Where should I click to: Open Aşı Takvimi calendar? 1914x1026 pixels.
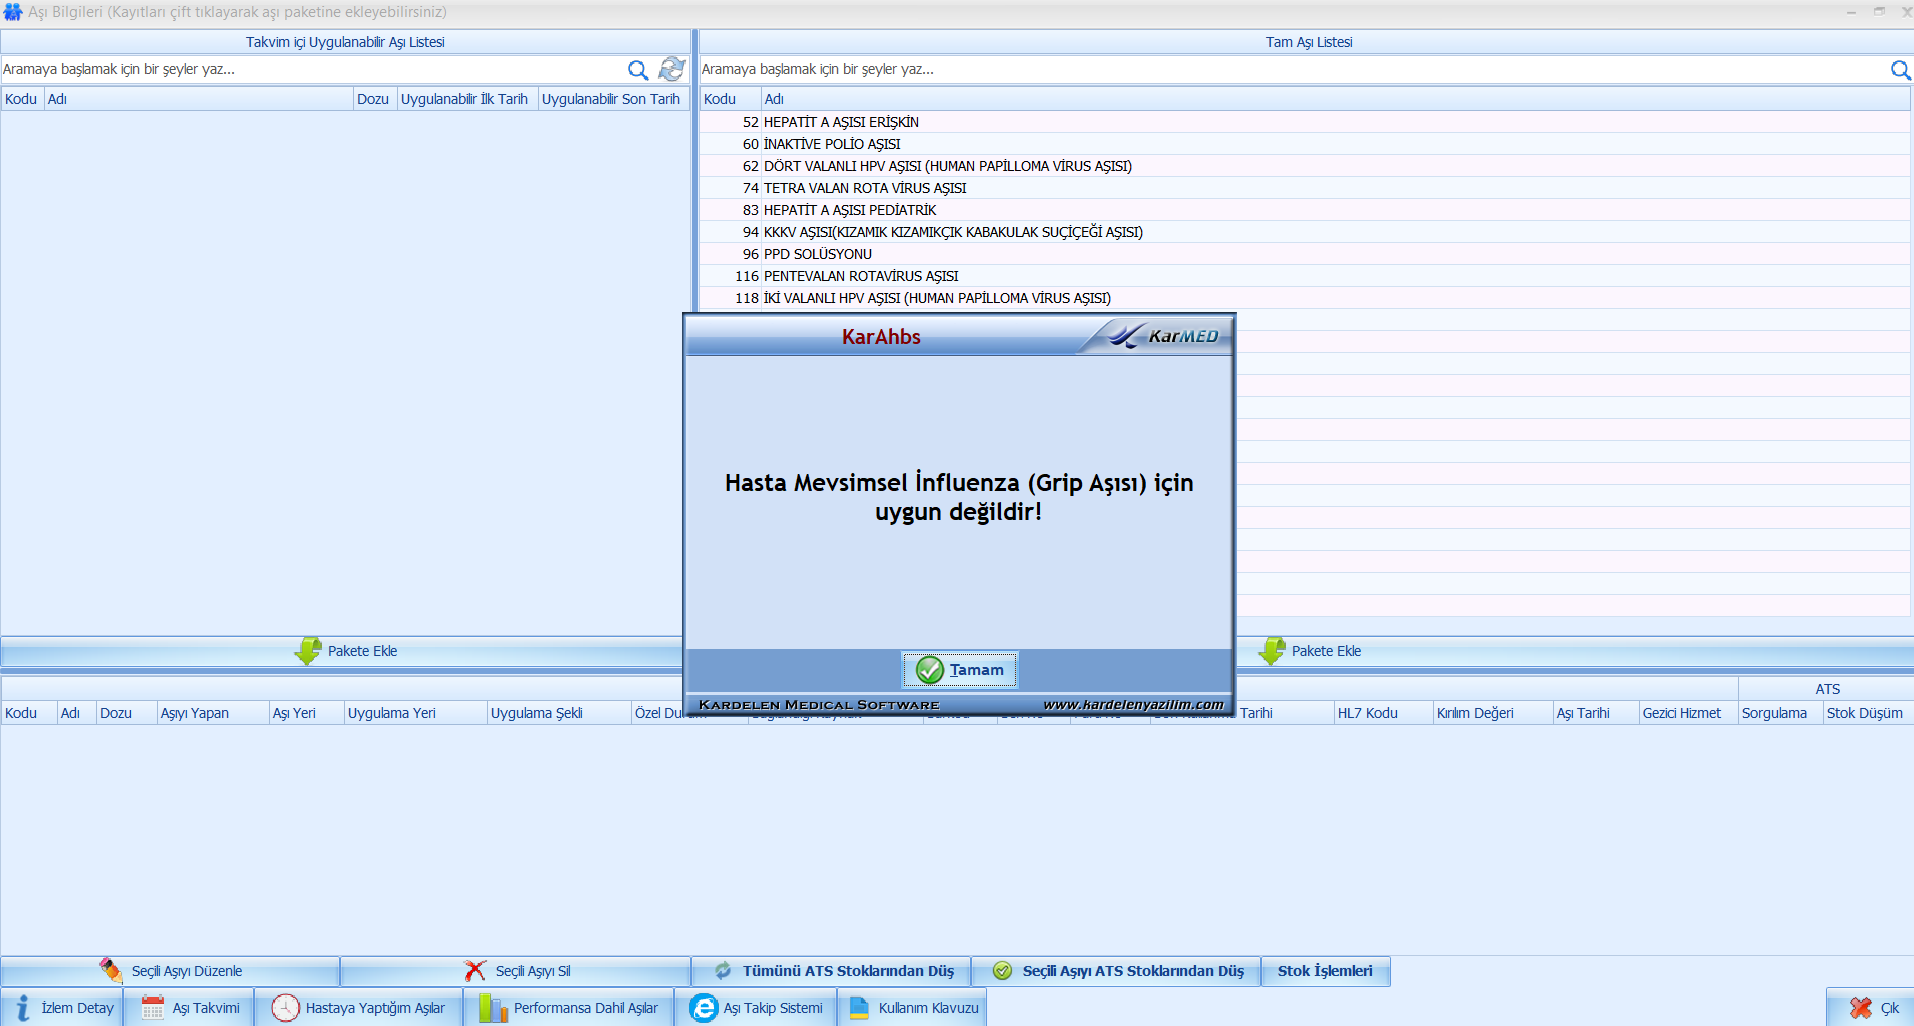(190, 1008)
